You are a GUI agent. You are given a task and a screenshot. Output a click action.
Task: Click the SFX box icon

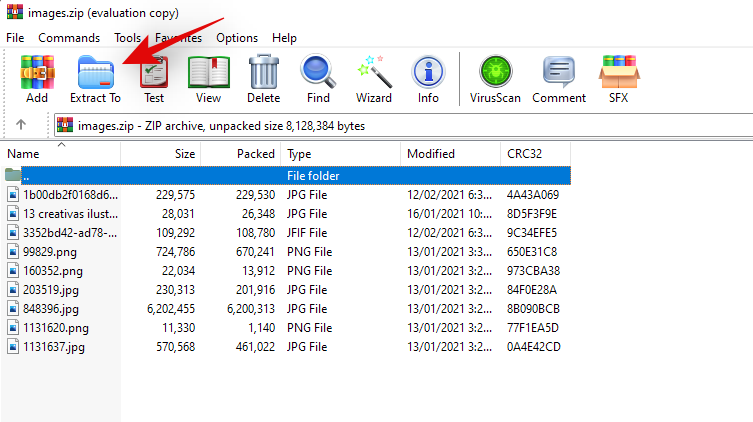point(619,72)
